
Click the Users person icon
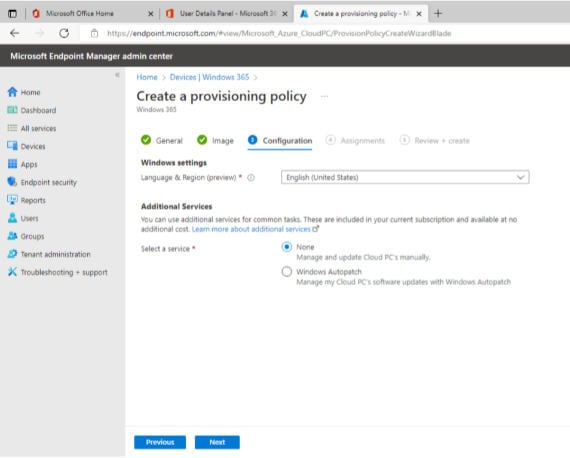12,218
